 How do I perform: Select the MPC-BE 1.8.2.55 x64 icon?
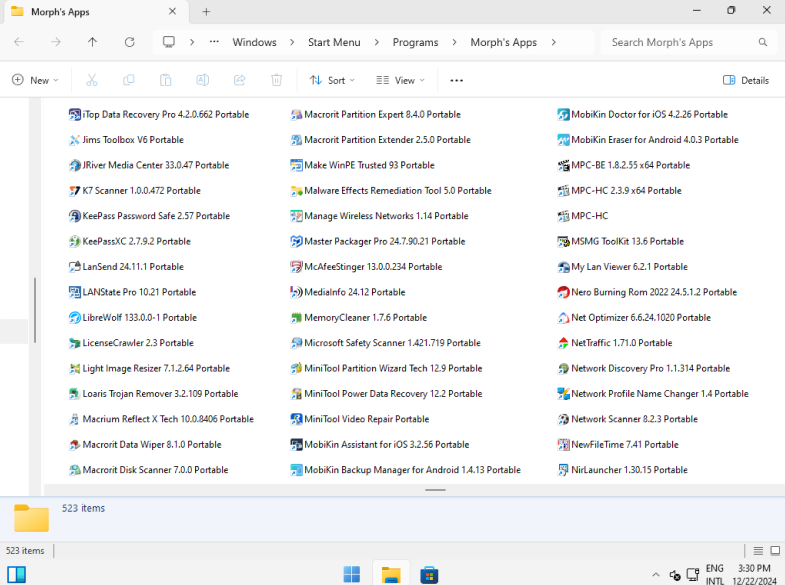563,165
